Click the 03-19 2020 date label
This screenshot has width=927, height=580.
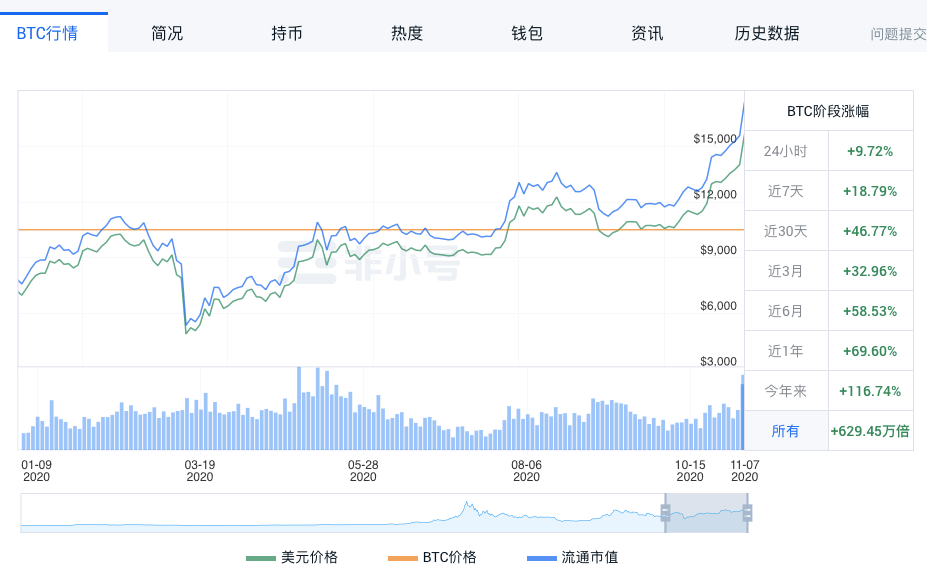(x=200, y=471)
